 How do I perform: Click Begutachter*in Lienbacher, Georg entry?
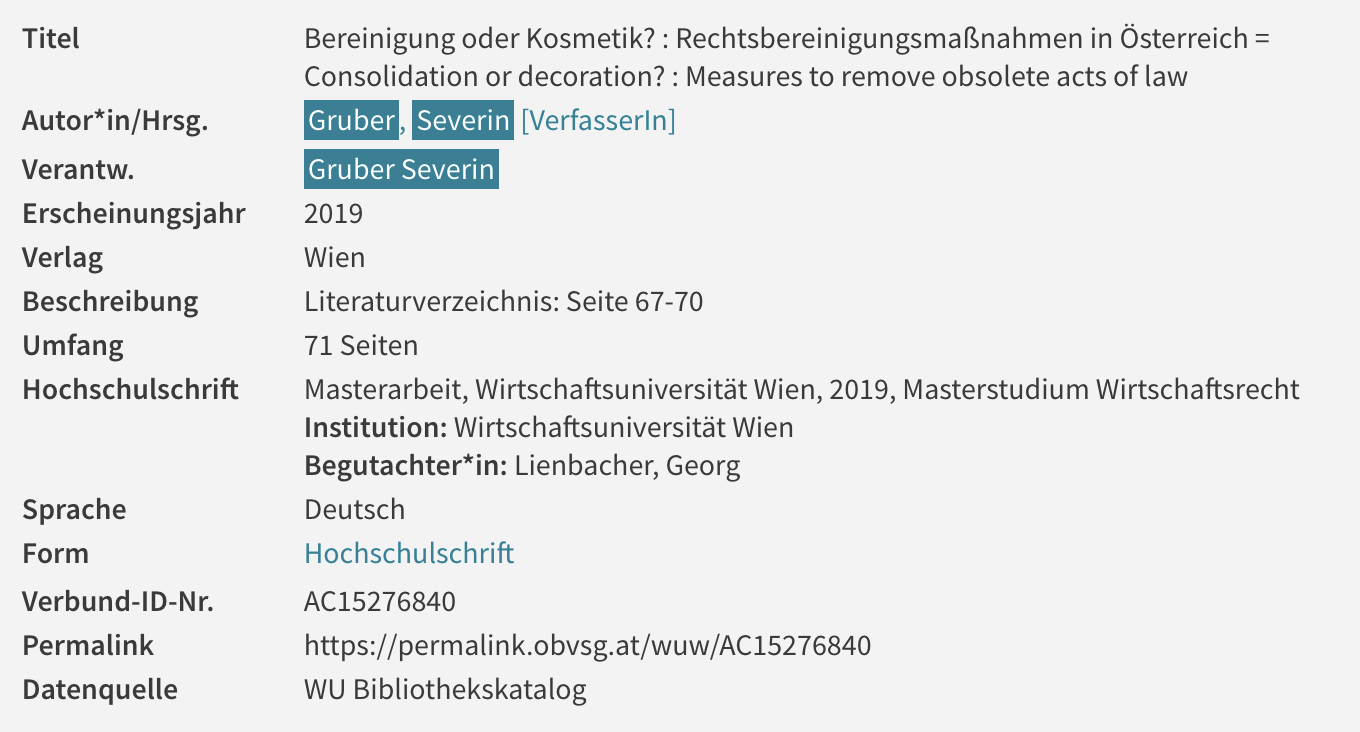[522, 465]
